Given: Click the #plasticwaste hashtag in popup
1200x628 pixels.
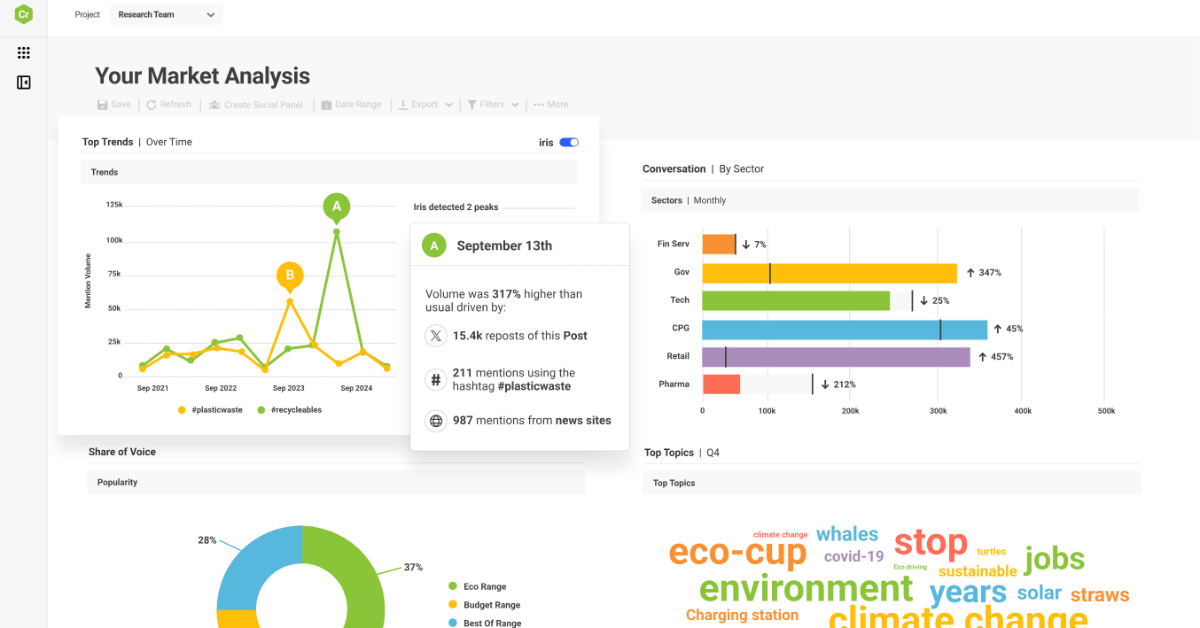Looking at the screenshot, I should click(x=535, y=386).
